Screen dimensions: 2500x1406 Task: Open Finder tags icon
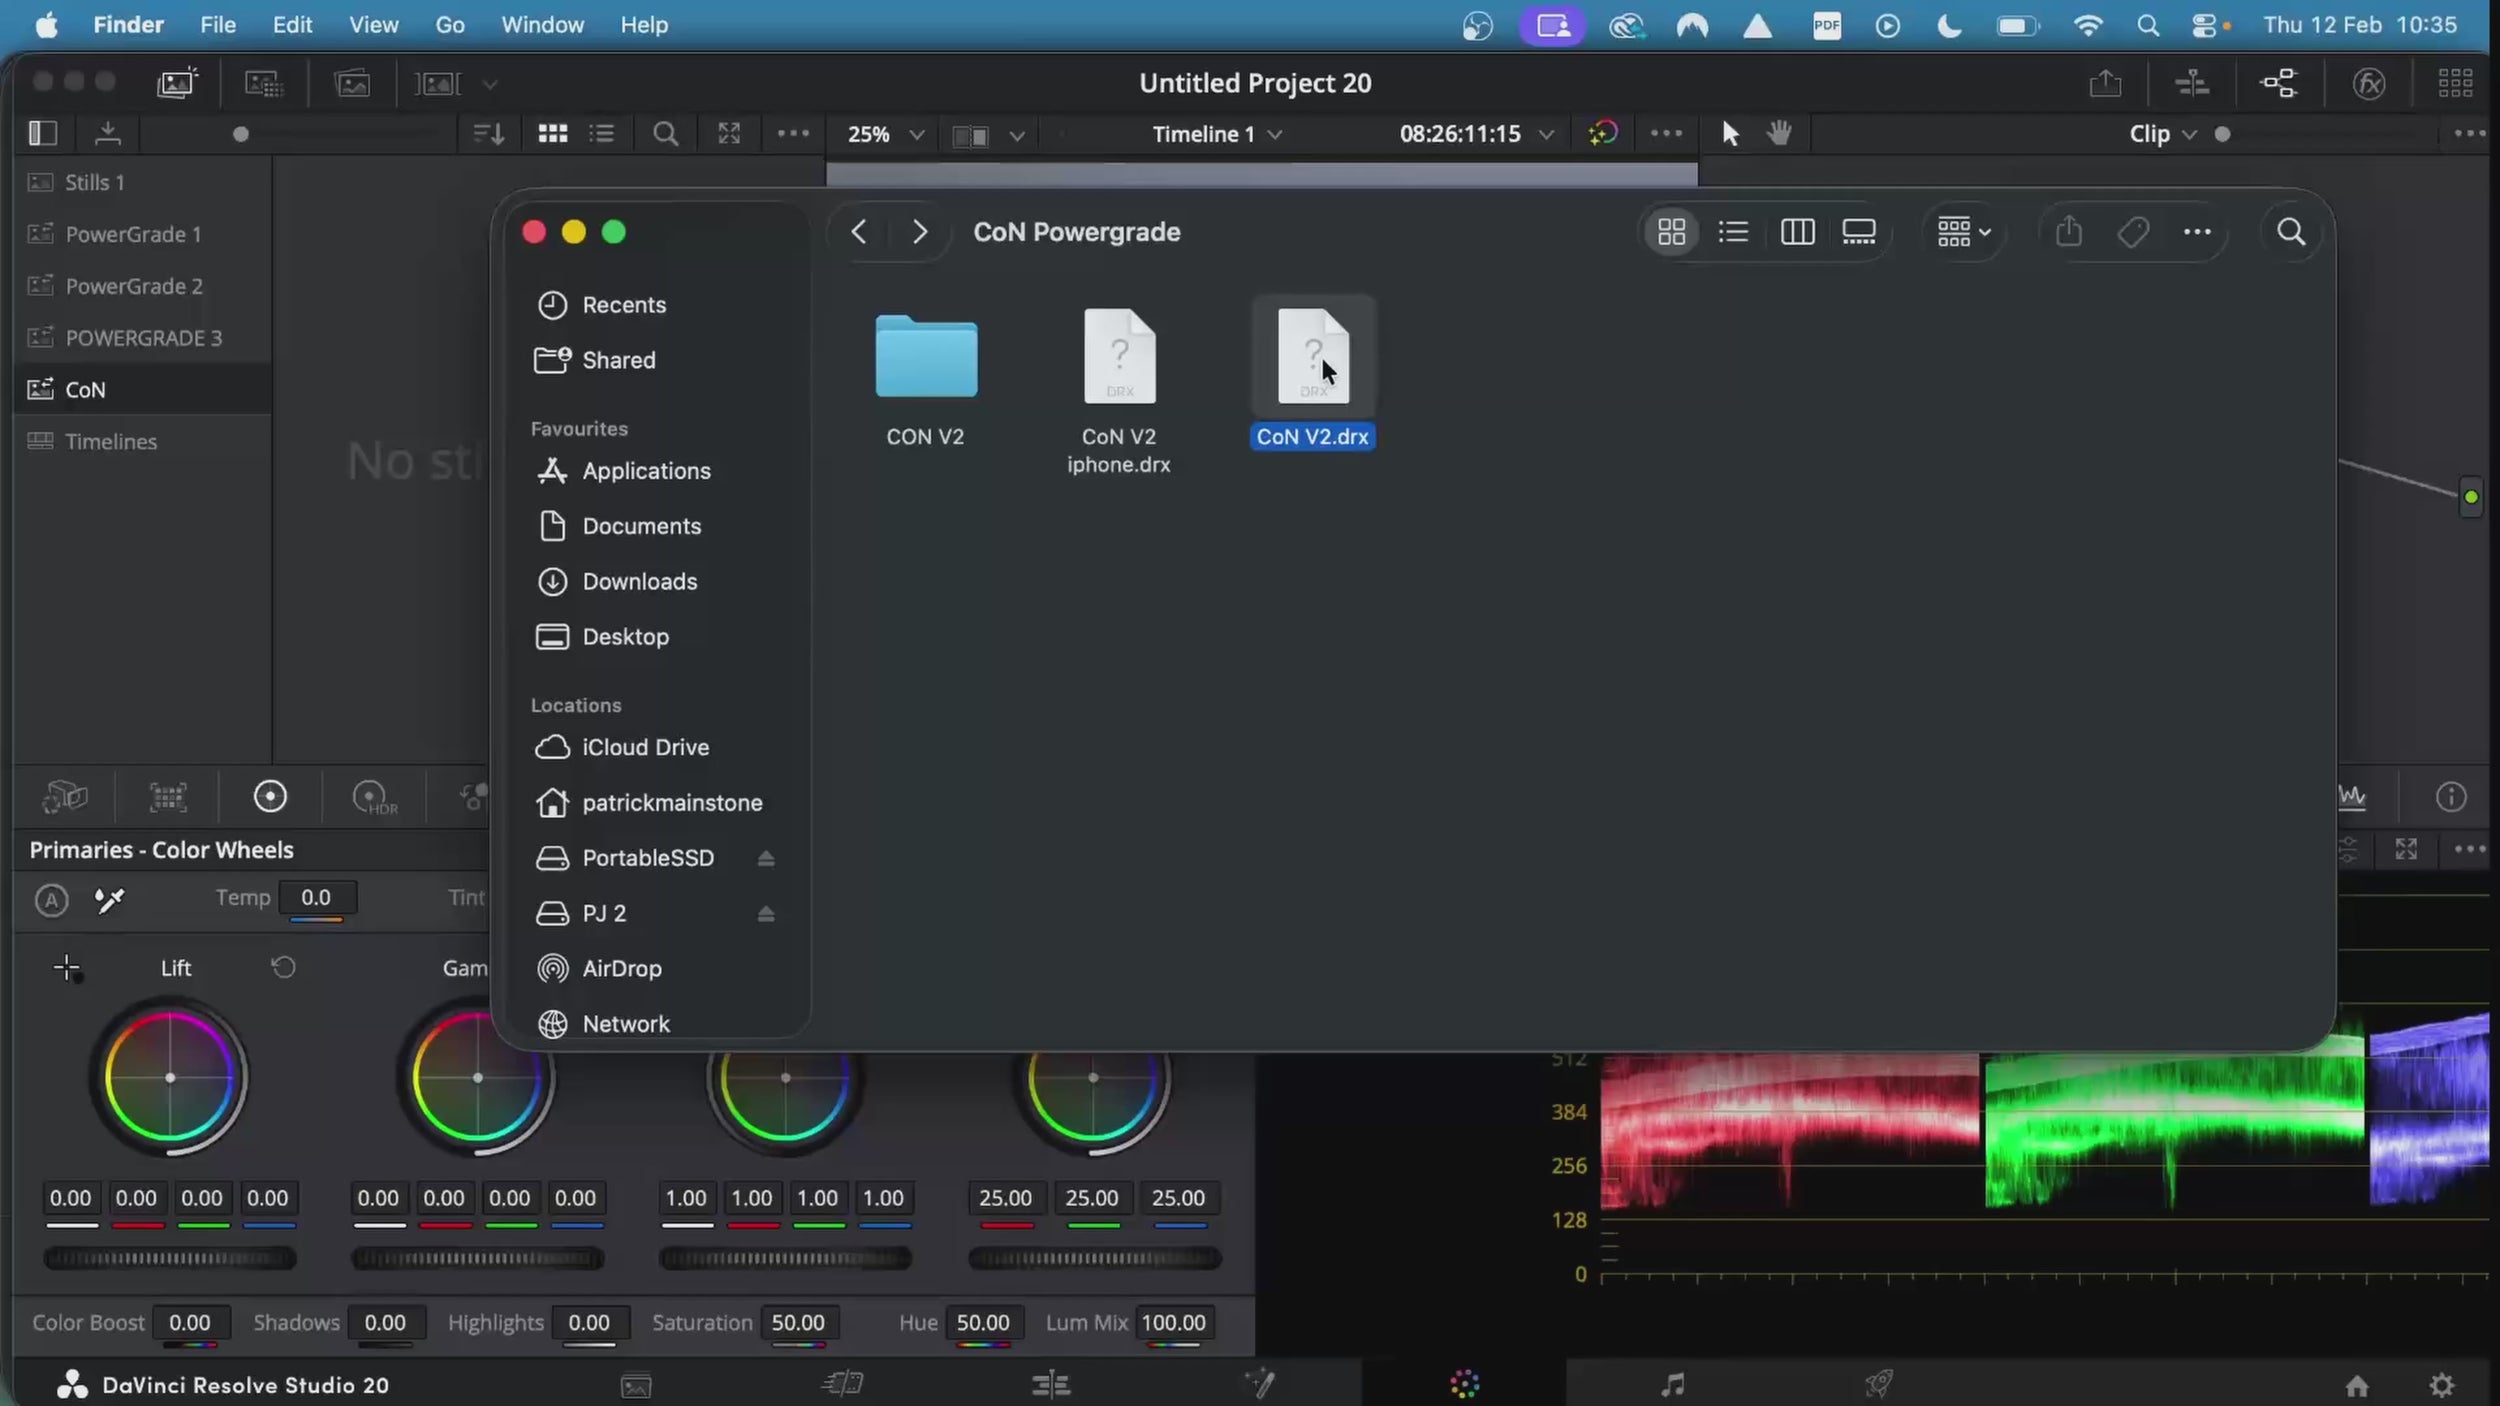pyautogui.click(x=2132, y=232)
